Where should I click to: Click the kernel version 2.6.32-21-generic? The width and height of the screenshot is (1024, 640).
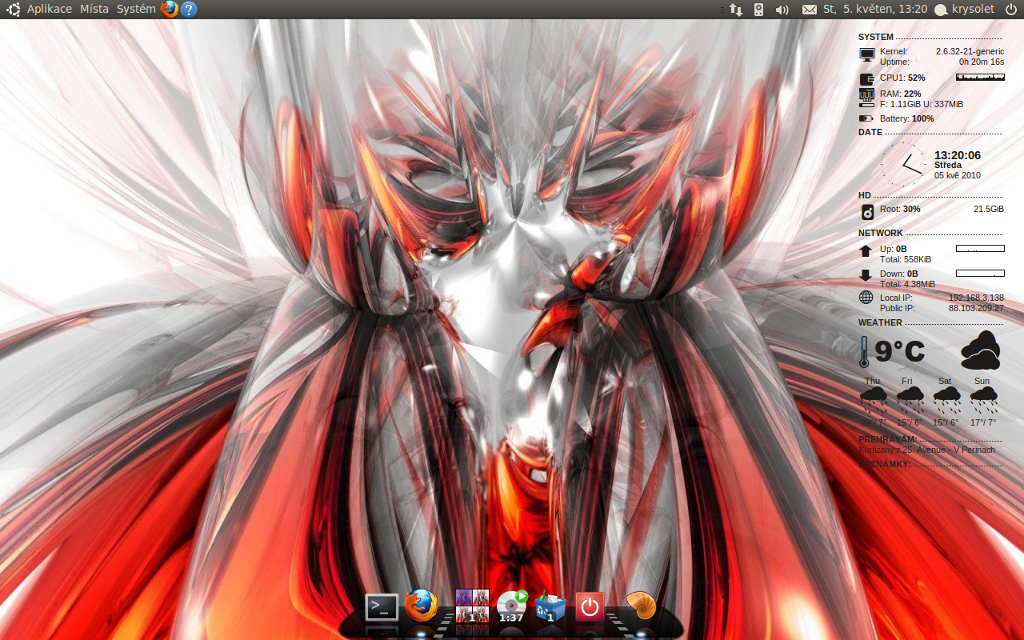click(970, 51)
